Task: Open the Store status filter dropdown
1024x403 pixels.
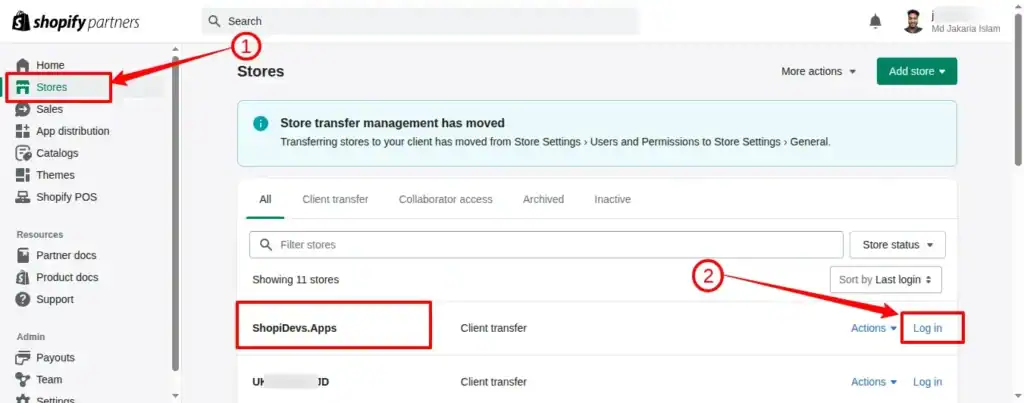Action: point(897,245)
